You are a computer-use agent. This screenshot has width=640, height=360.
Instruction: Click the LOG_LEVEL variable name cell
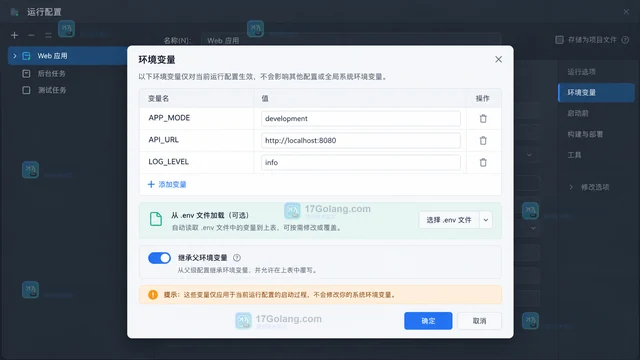(x=197, y=162)
